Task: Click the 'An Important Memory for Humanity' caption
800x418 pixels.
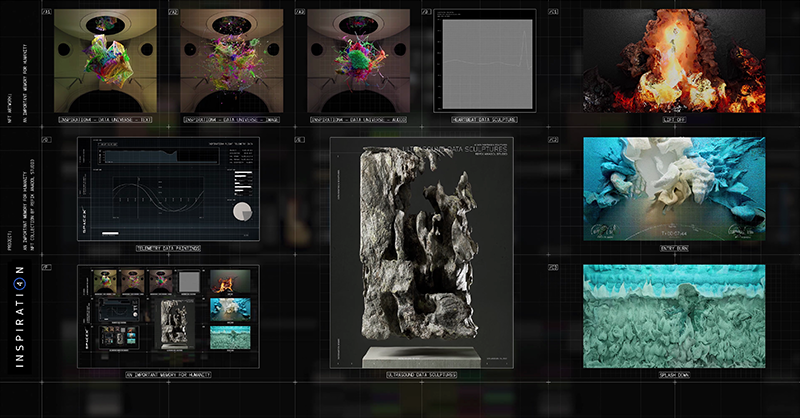Action: pyautogui.click(x=168, y=375)
